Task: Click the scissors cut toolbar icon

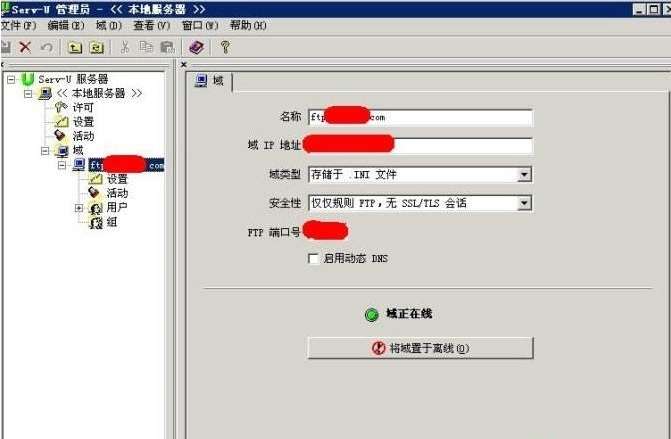Action: coord(125,47)
